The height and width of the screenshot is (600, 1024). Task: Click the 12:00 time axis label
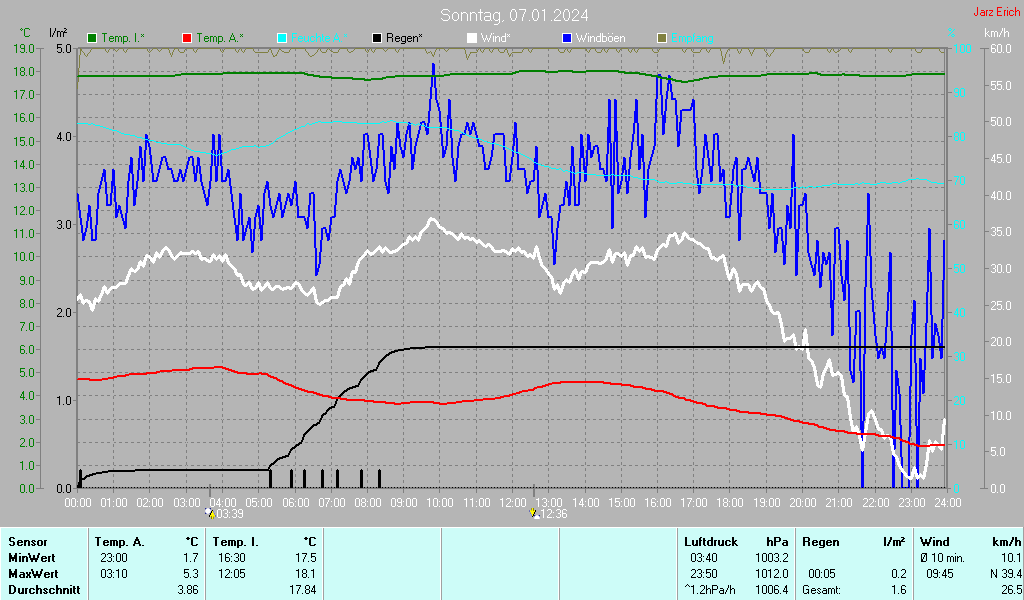pyautogui.click(x=512, y=501)
